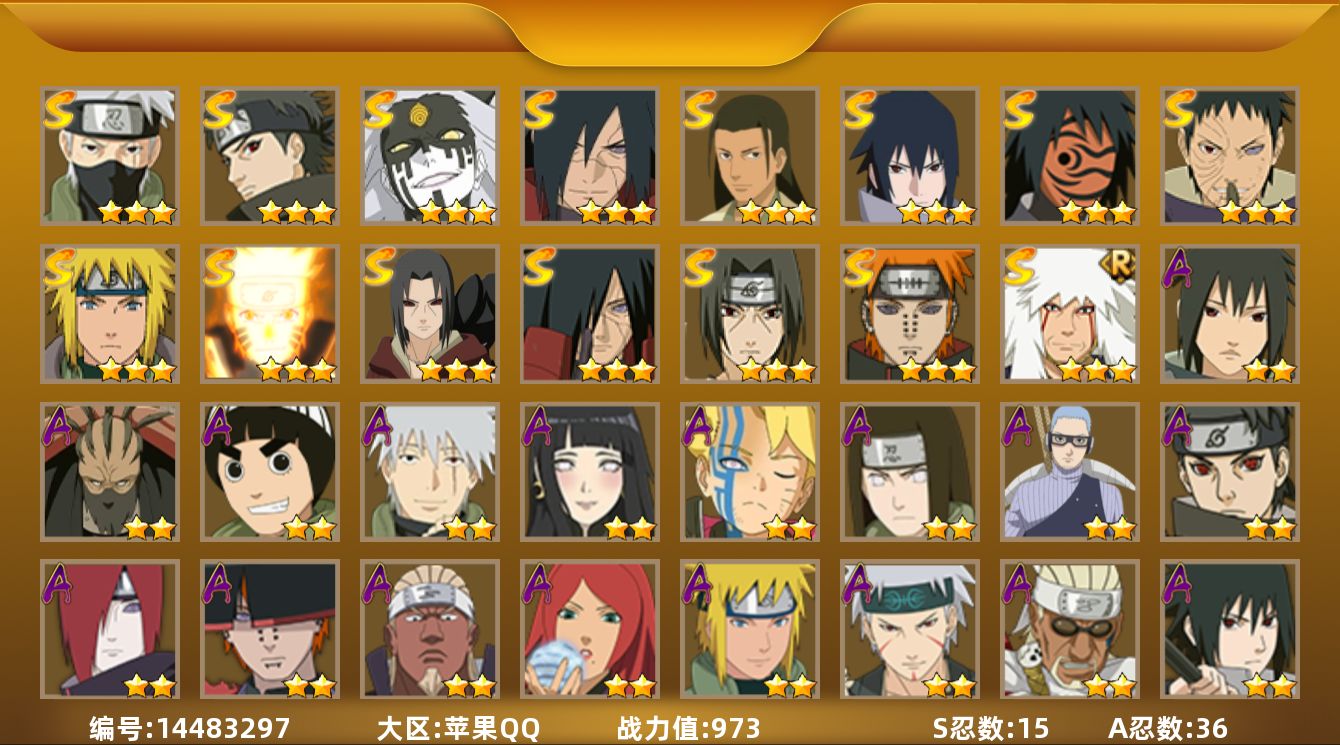Select red-haired Kushina holding a blue orb
This screenshot has width=1340, height=745.
[590, 629]
